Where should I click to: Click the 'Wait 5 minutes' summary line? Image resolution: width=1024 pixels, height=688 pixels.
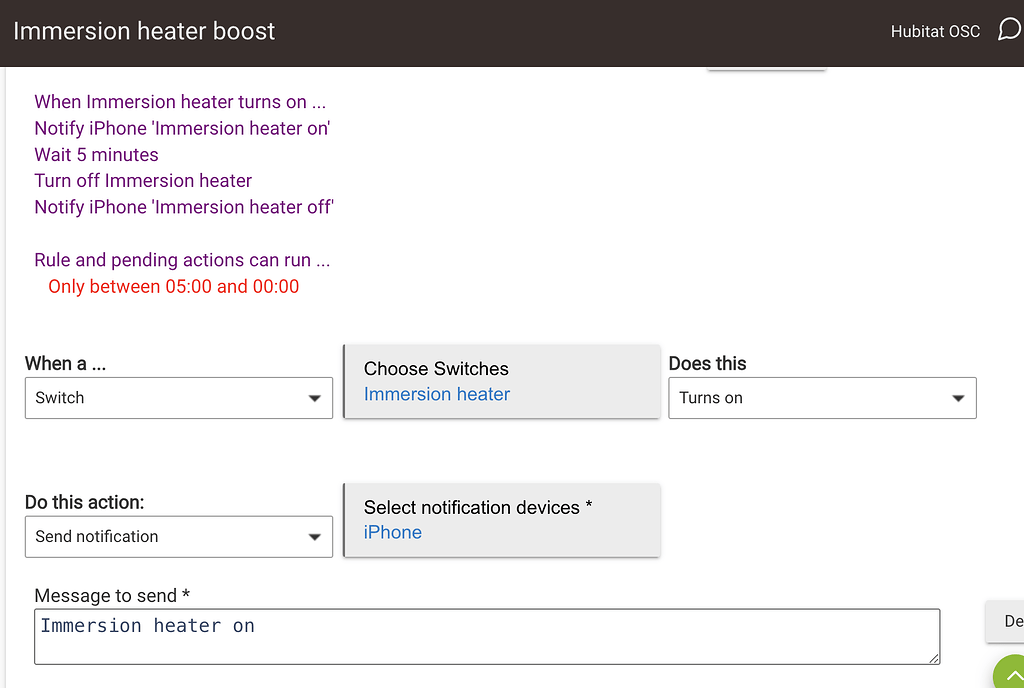(96, 155)
